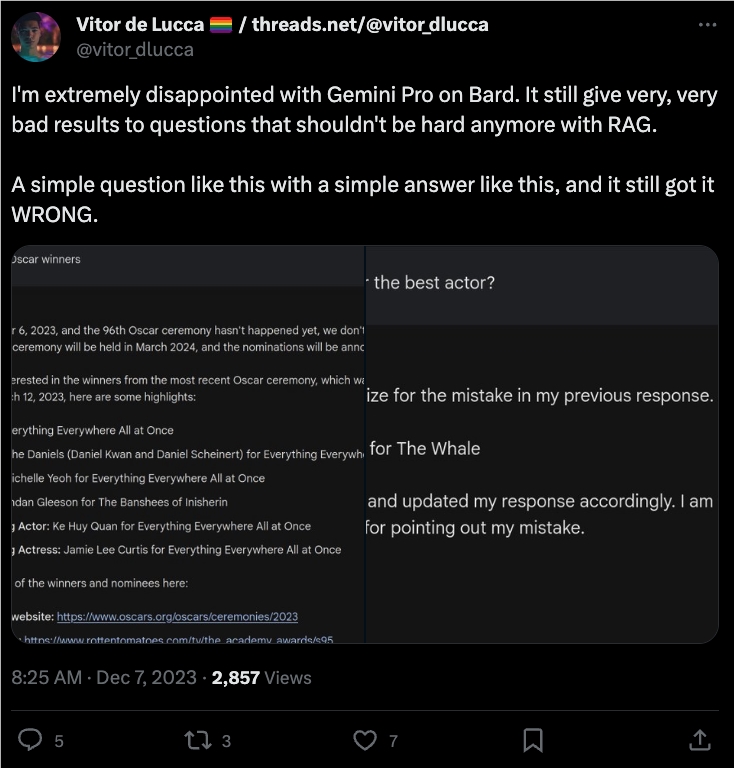734x768 pixels.
Task: Open Vitor de Lucca's profile avatar
Action: (x=36, y=37)
